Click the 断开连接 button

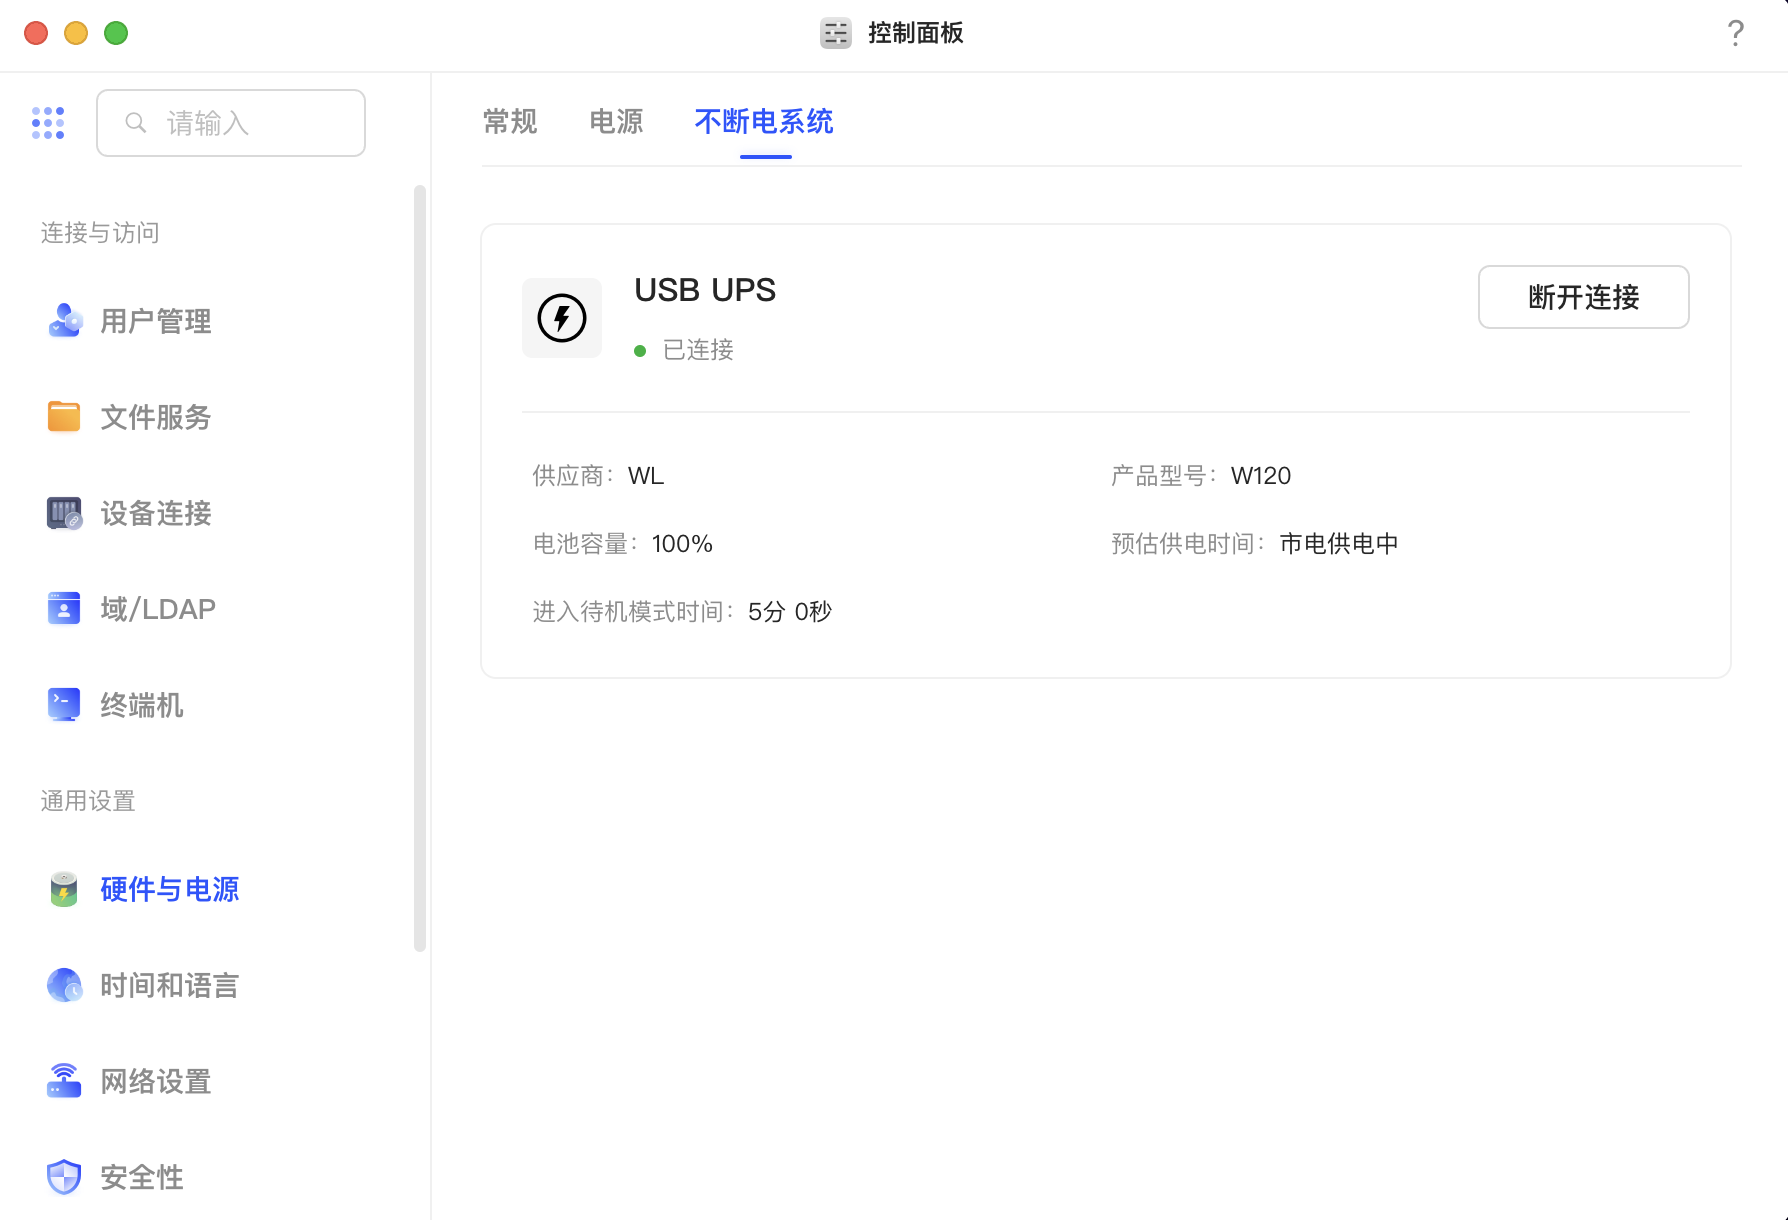click(x=1583, y=297)
